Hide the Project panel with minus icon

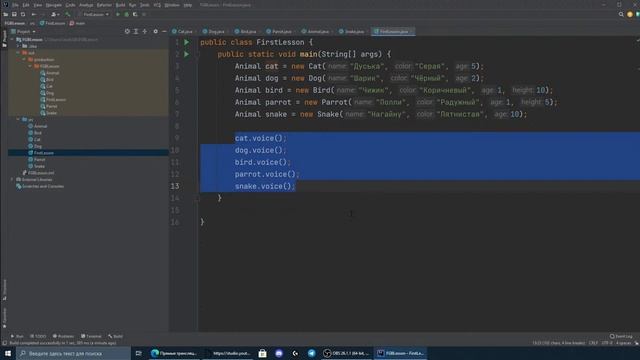tap(164, 31)
